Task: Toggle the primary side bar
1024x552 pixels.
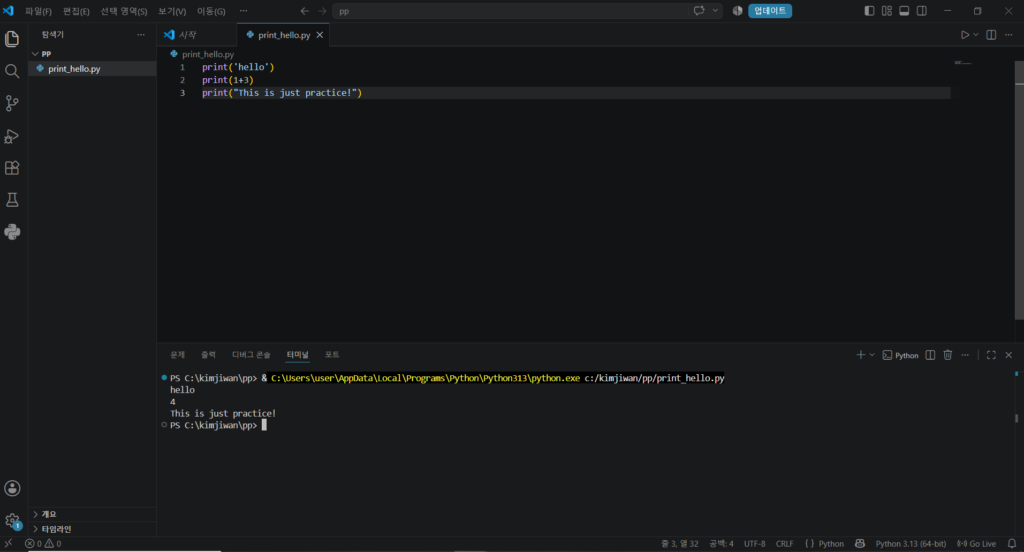Action: coord(869,11)
